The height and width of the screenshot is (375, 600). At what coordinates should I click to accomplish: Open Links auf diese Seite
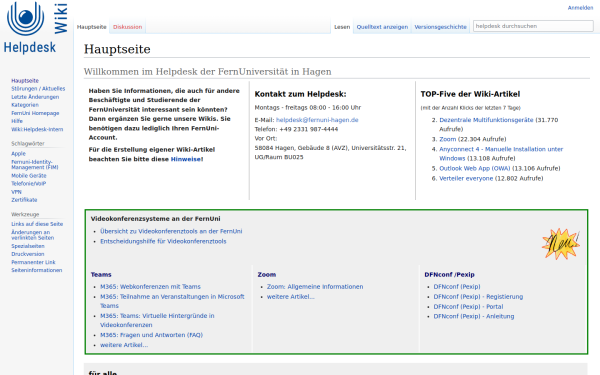click(37, 224)
